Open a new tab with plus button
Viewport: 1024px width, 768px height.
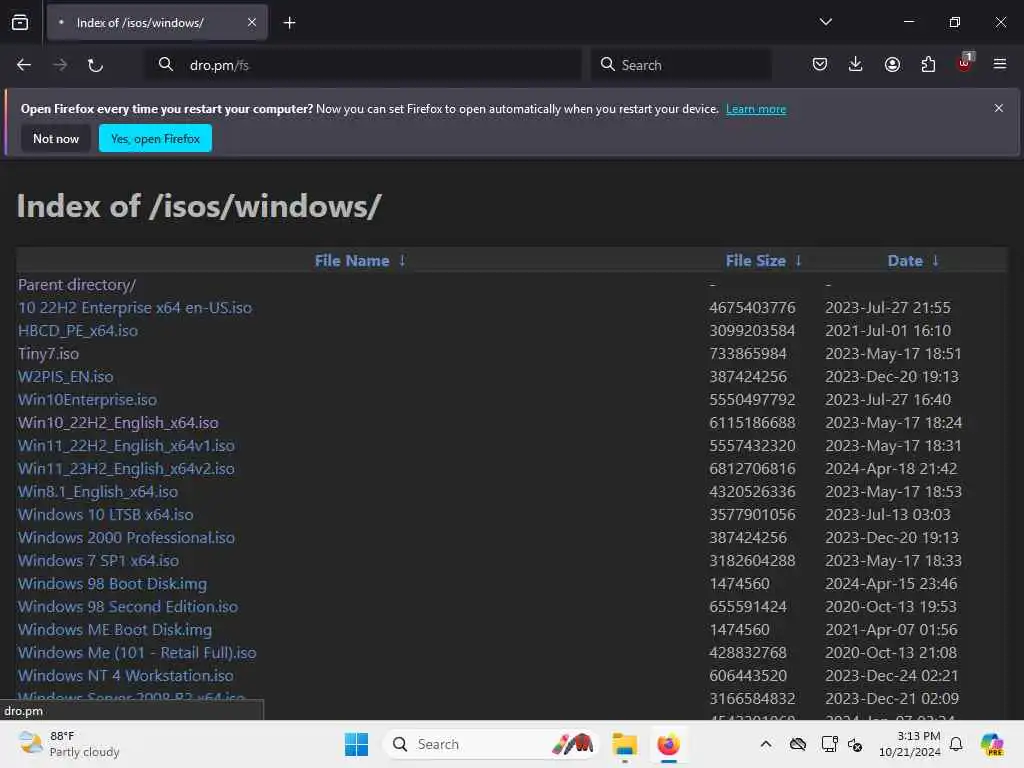(289, 23)
